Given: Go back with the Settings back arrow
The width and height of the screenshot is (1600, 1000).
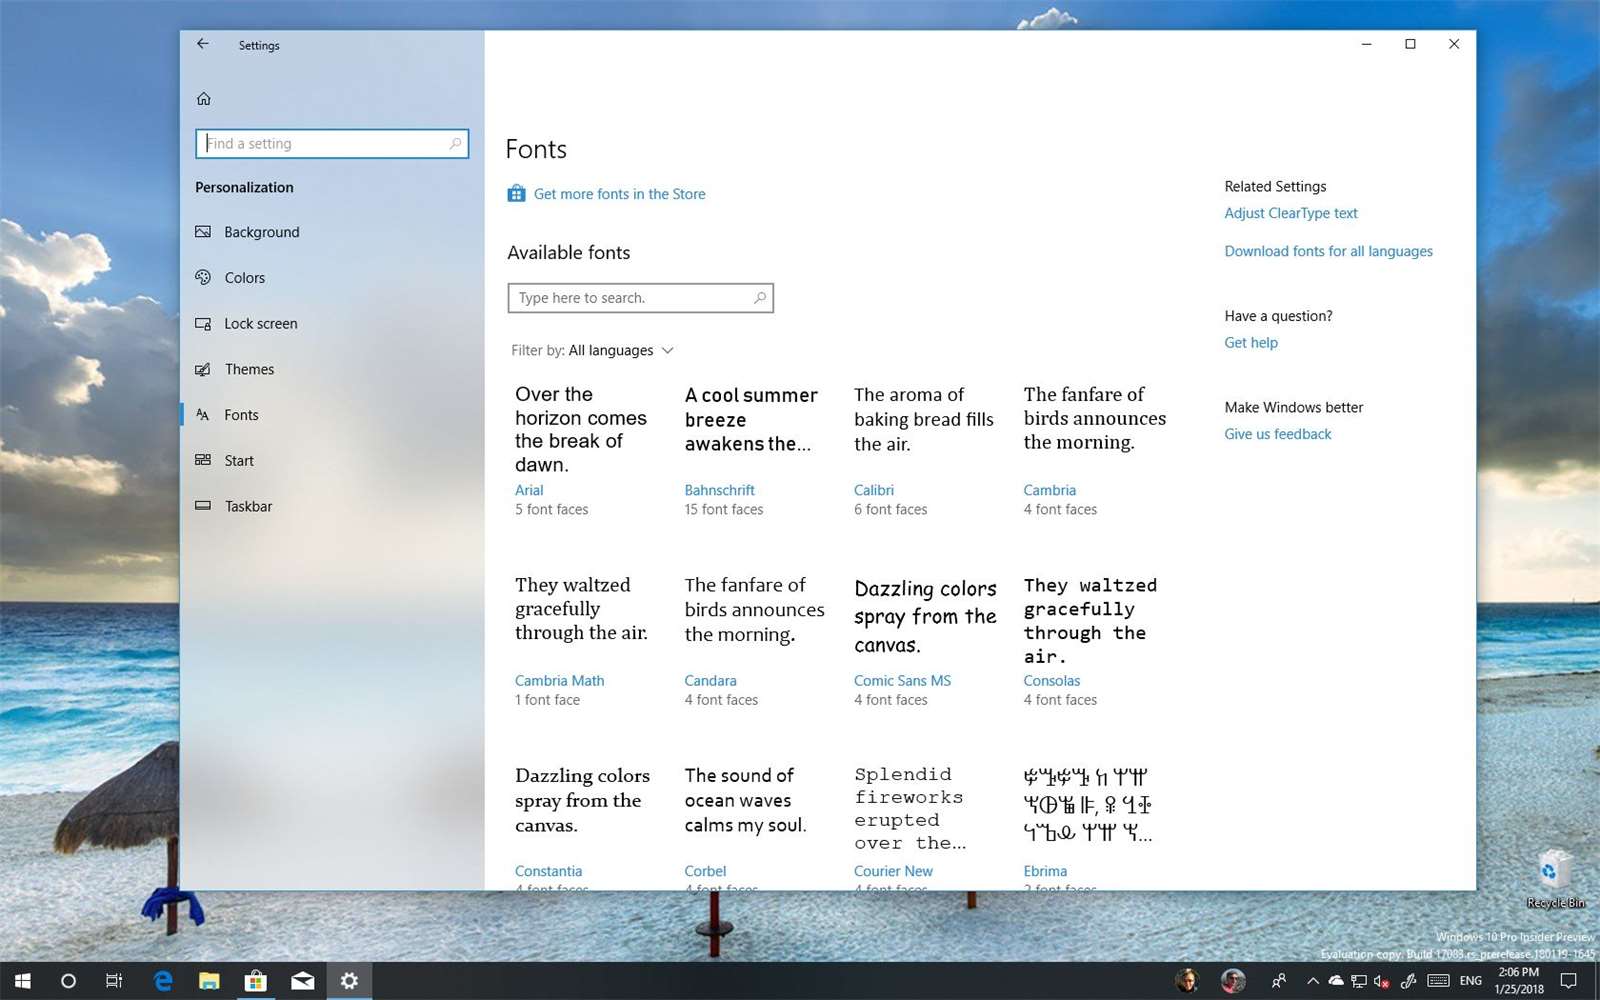Looking at the screenshot, I should click(x=203, y=44).
